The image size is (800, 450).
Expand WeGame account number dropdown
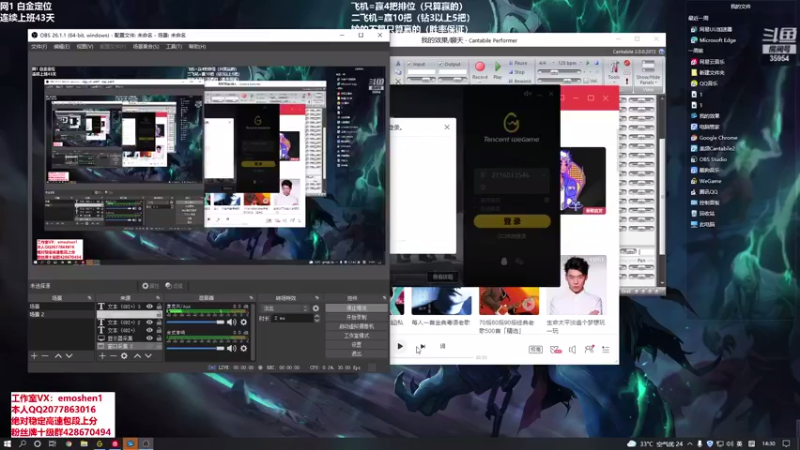[544, 175]
